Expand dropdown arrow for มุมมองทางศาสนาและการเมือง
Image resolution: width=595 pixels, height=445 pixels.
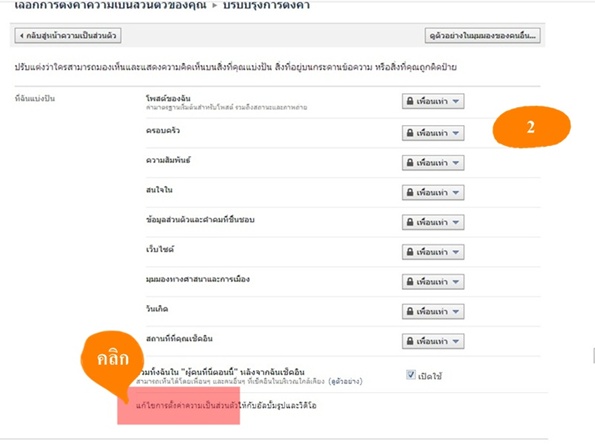456,282
